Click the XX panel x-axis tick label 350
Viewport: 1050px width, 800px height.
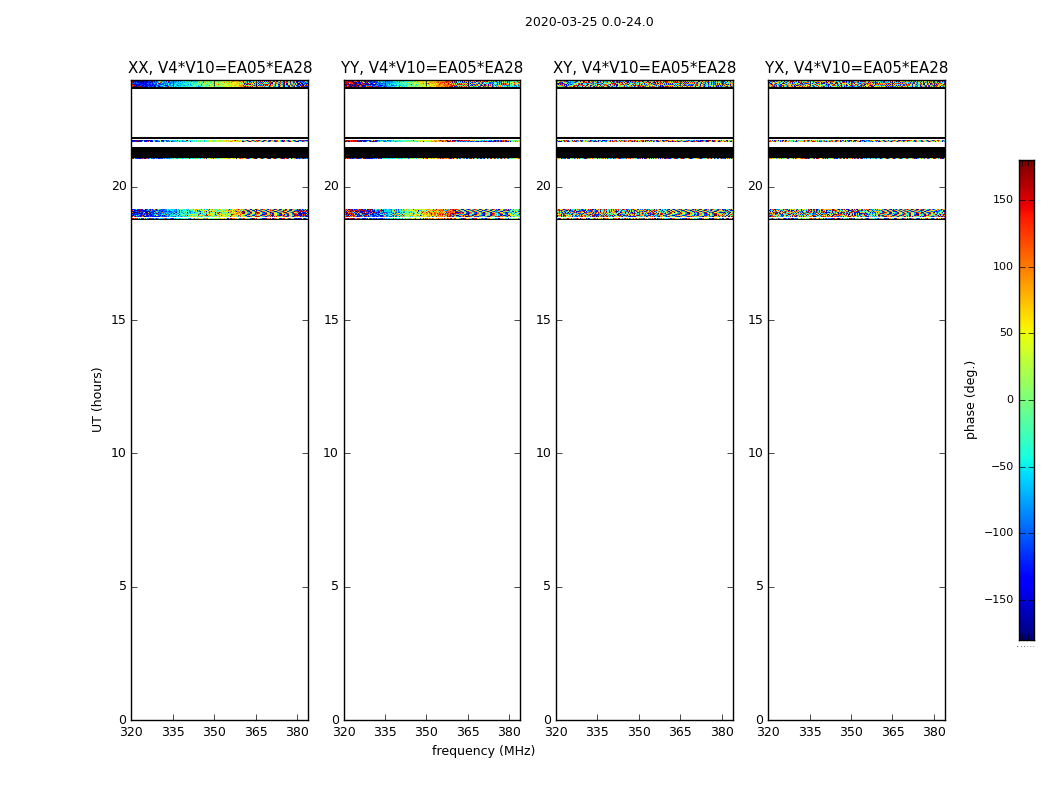[214, 732]
